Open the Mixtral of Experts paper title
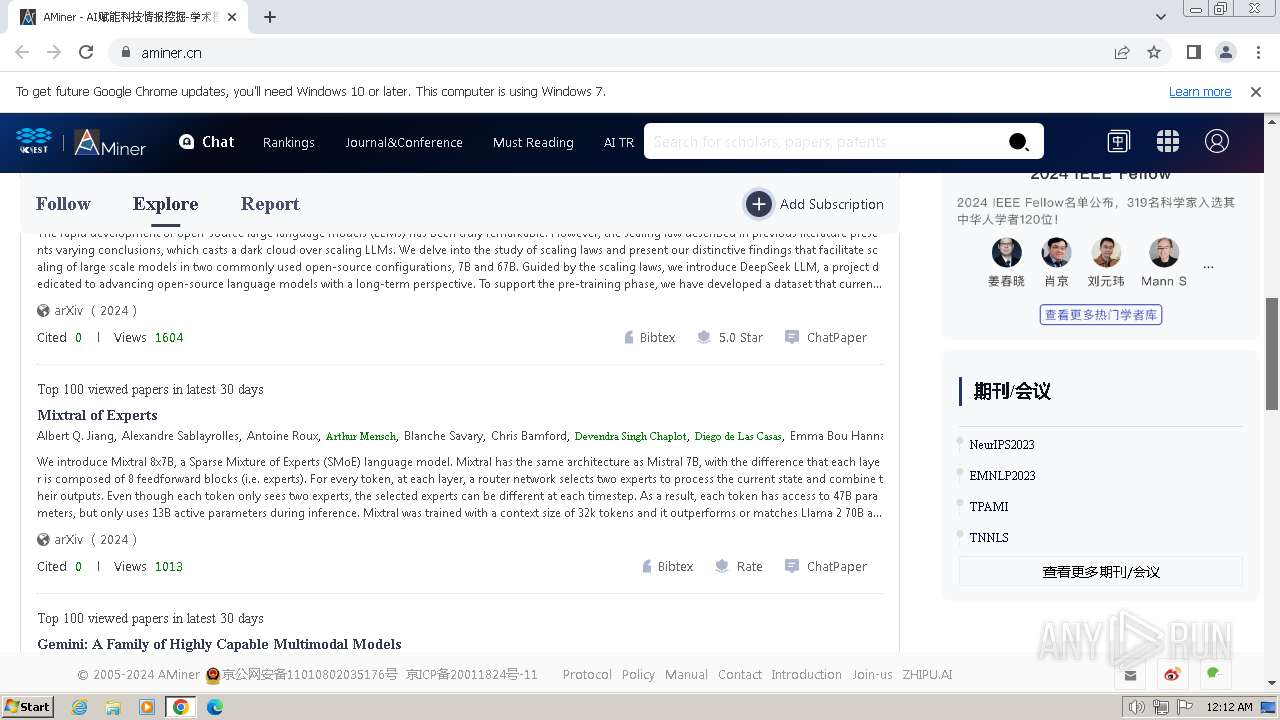 (x=97, y=415)
